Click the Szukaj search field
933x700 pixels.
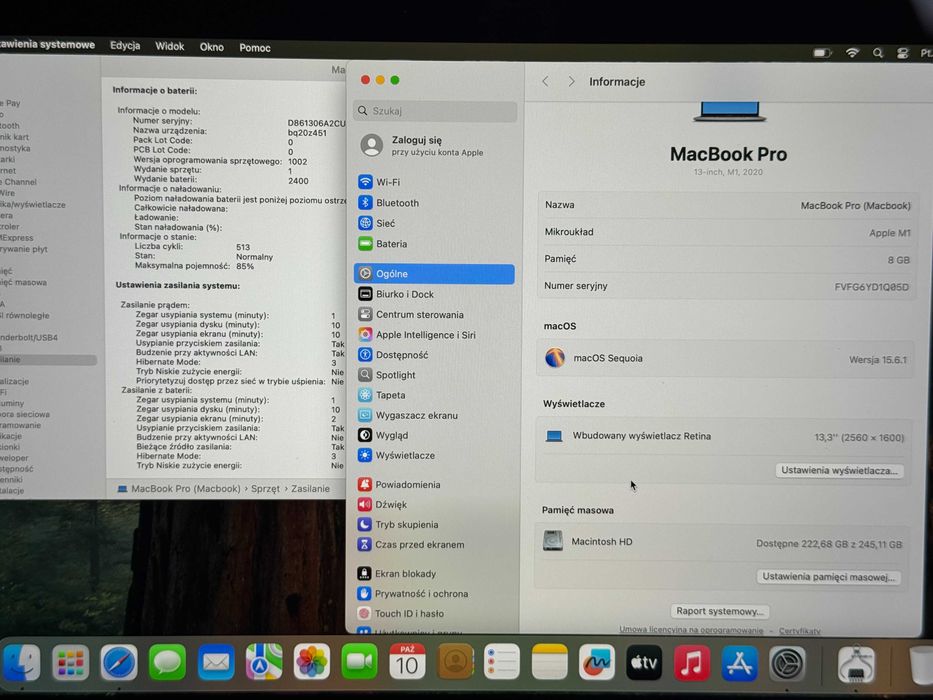click(x=435, y=111)
